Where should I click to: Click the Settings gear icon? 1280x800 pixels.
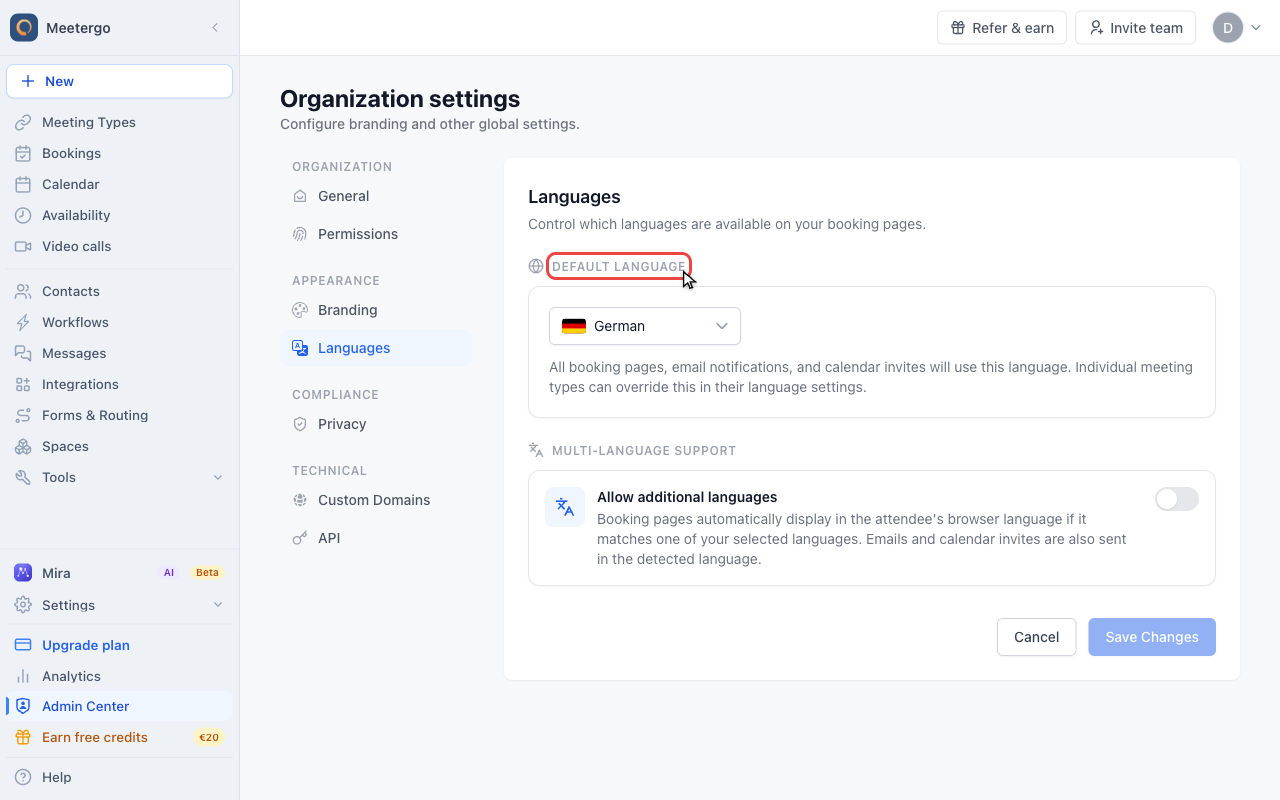pyautogui.click(x=23, y=605)
